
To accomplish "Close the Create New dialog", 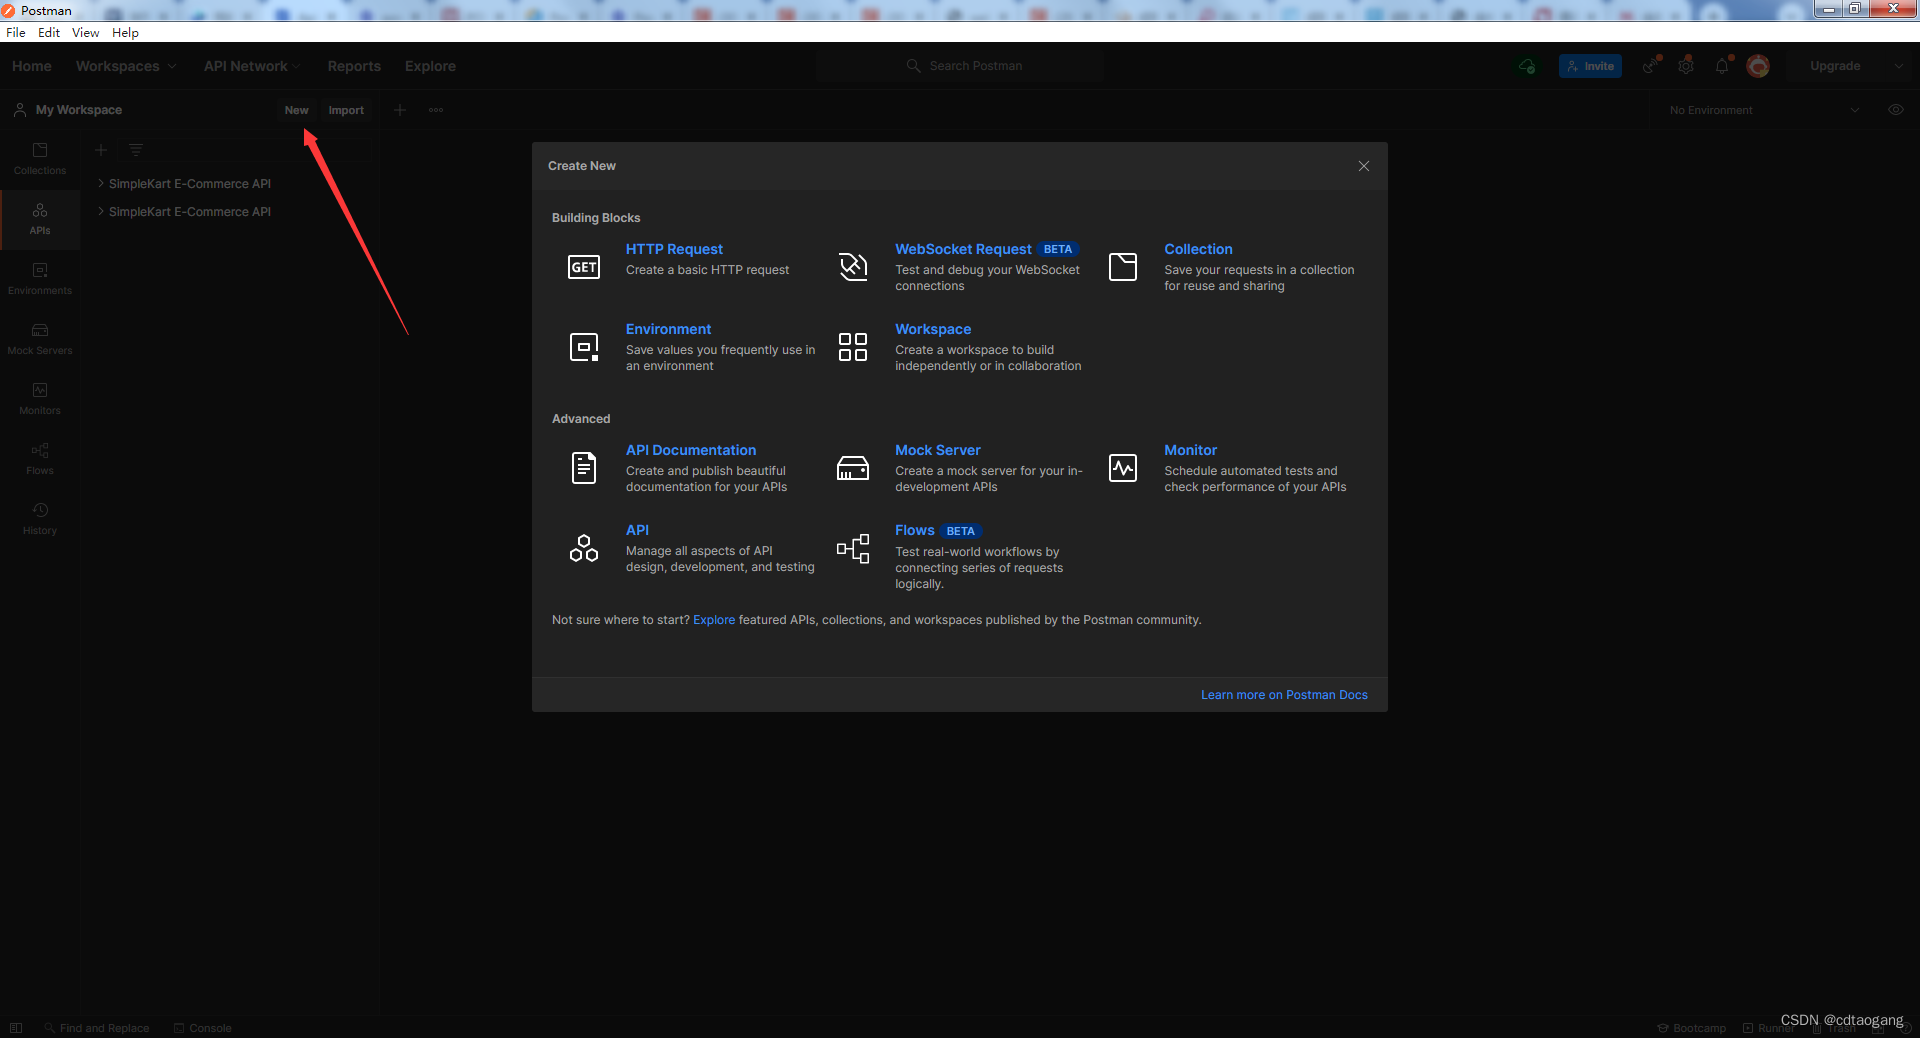I will (x=1364, y=166).
